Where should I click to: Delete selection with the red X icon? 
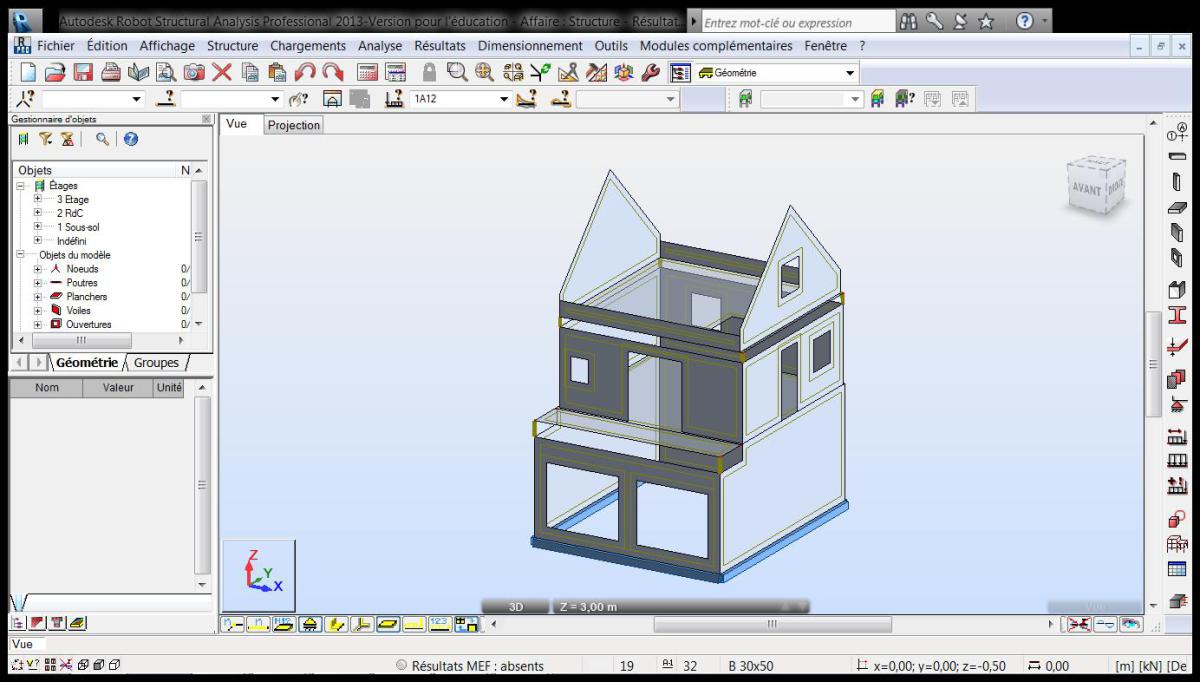222,72
